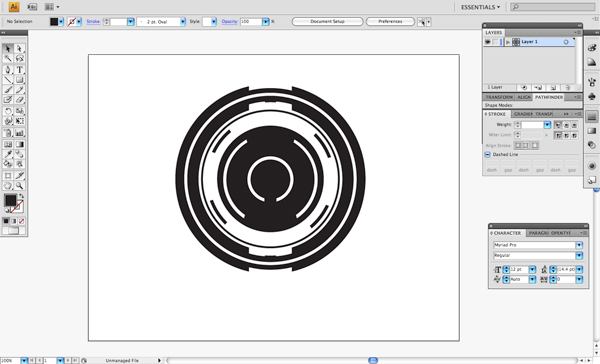This screenshot has height=364, width=600.
Task: Click the Preferences button
Action: point(390,22)
